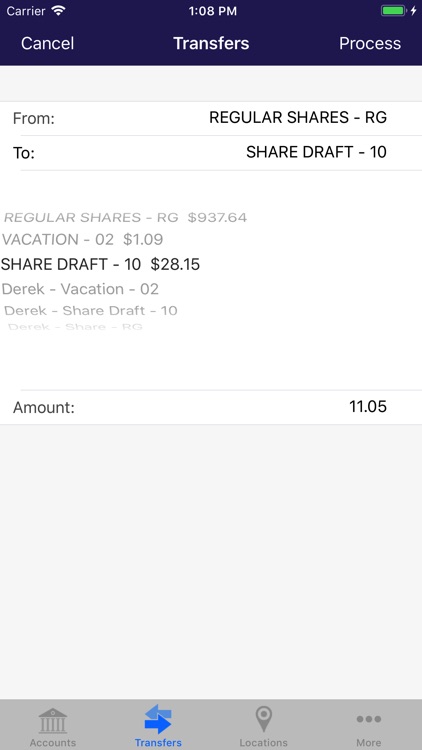
Task: Cancel the transfer
Action: tap(47, 44)
